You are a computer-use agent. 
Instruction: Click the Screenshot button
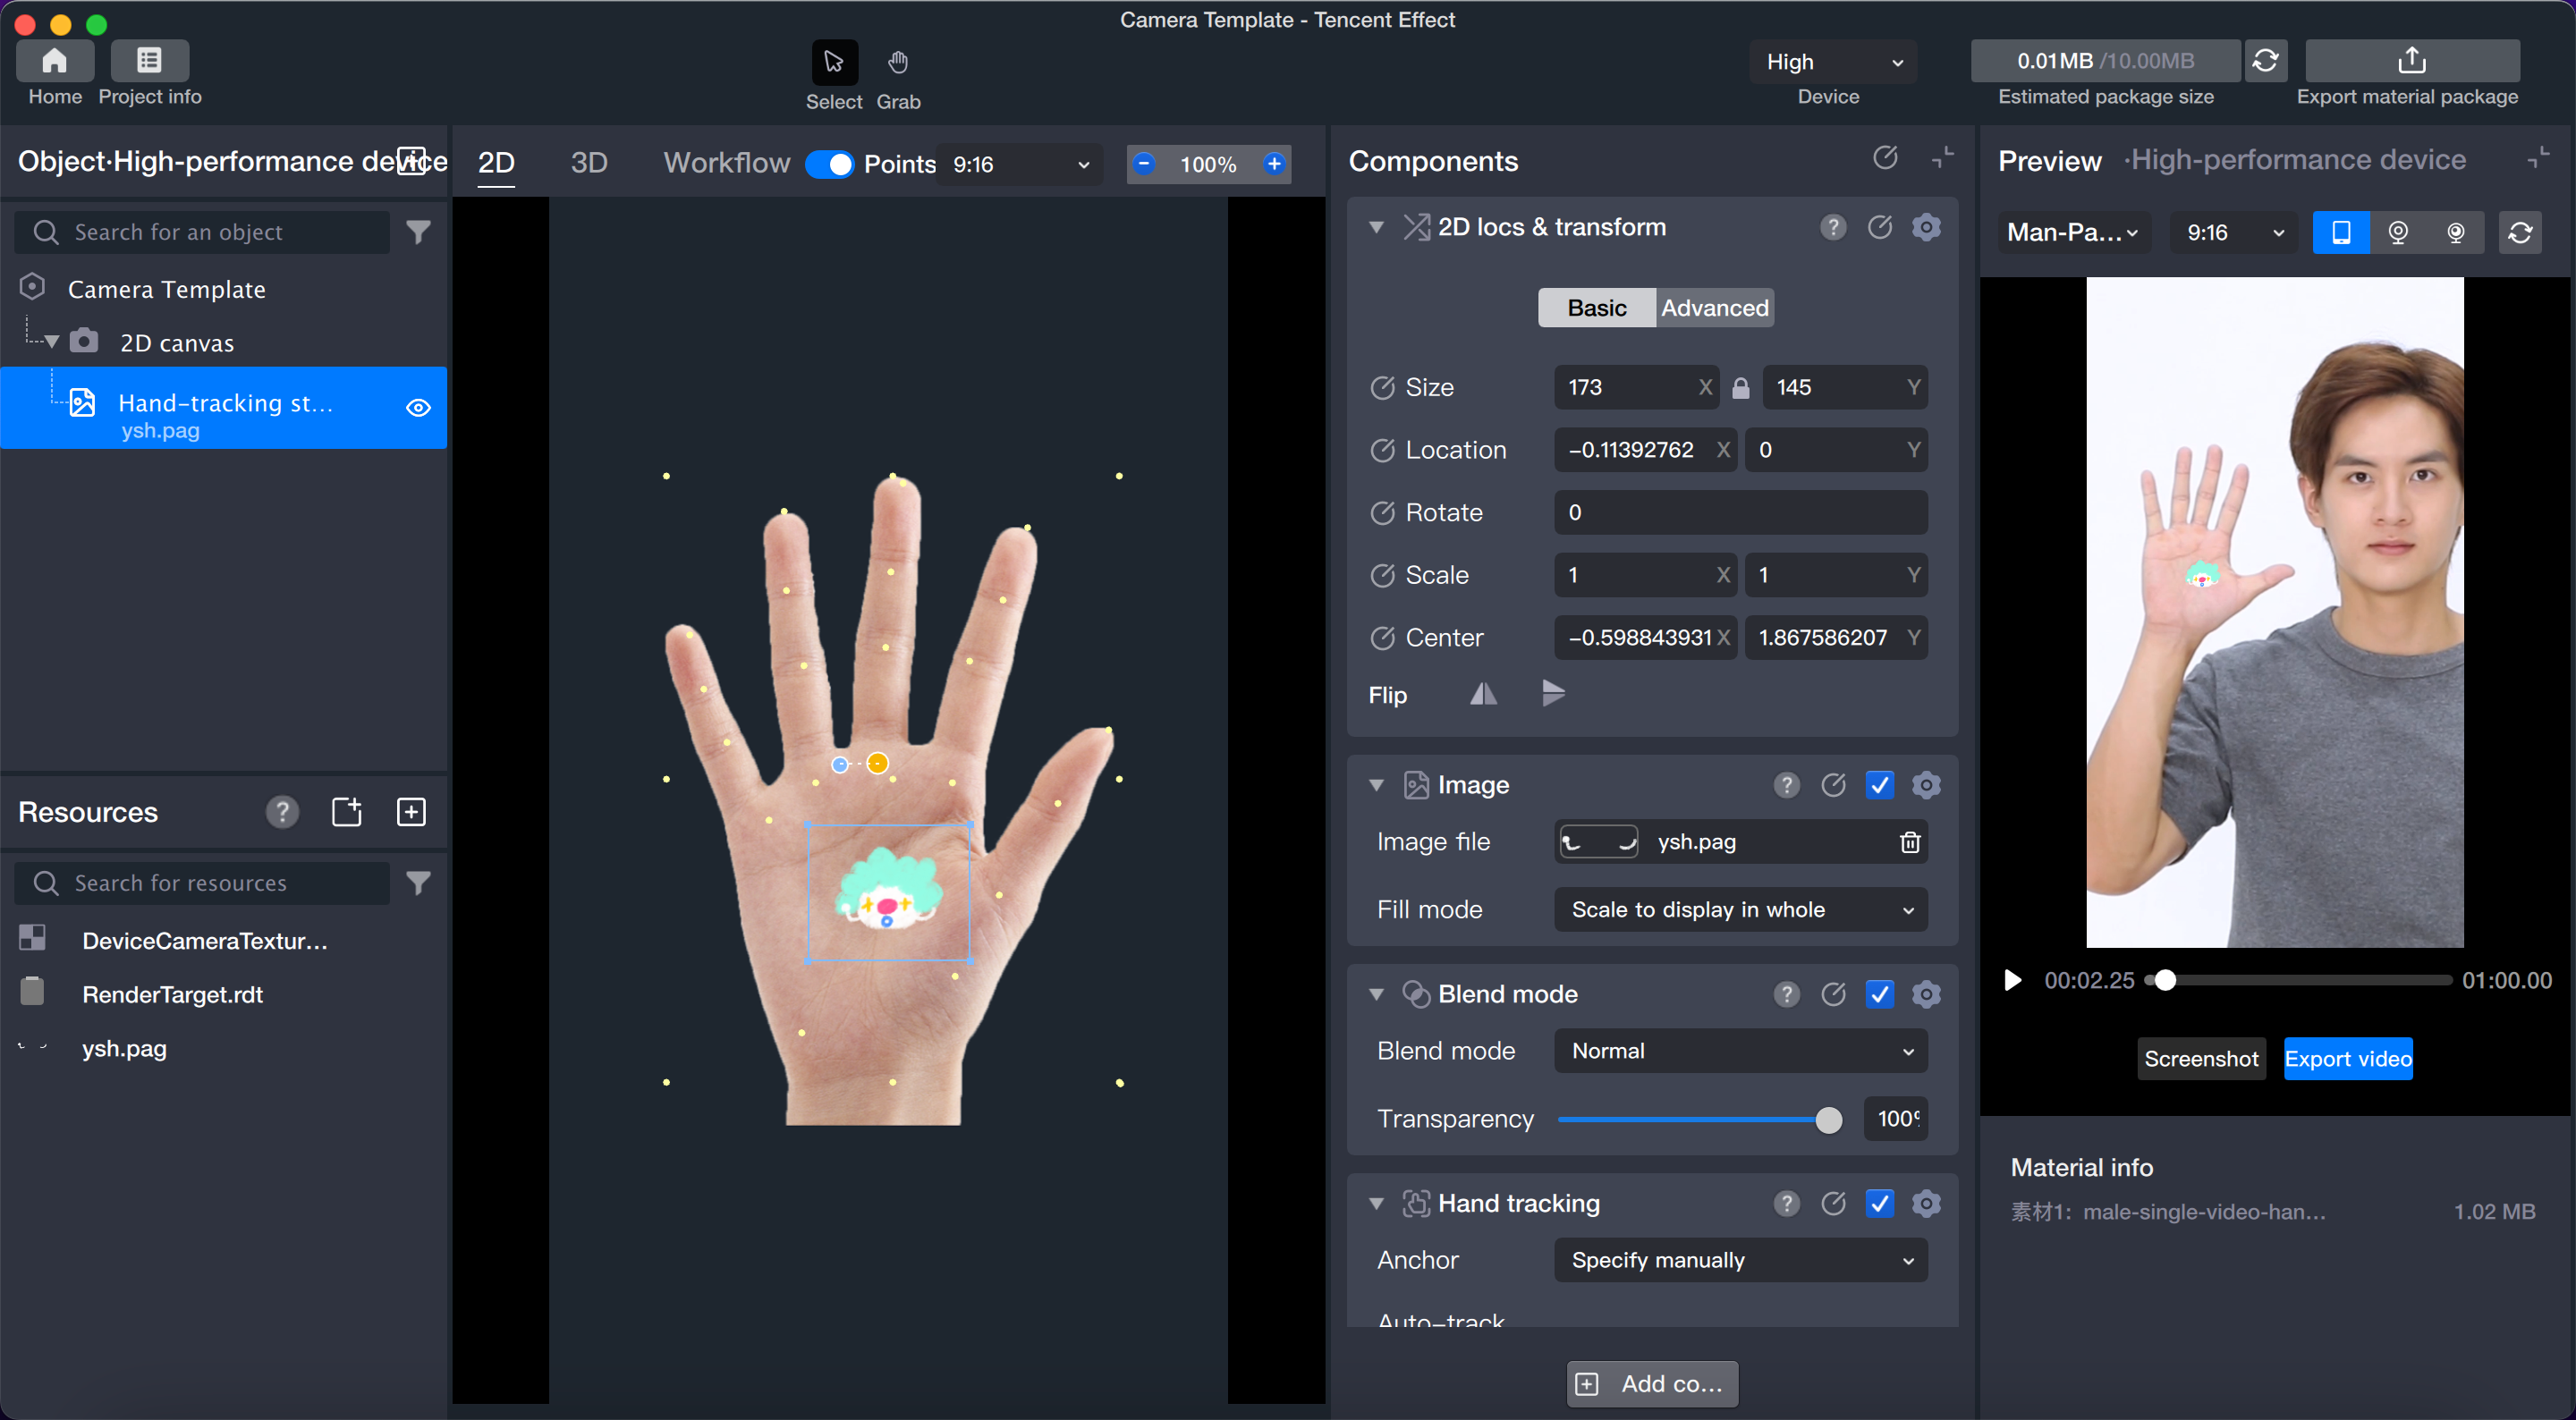2200,1059
